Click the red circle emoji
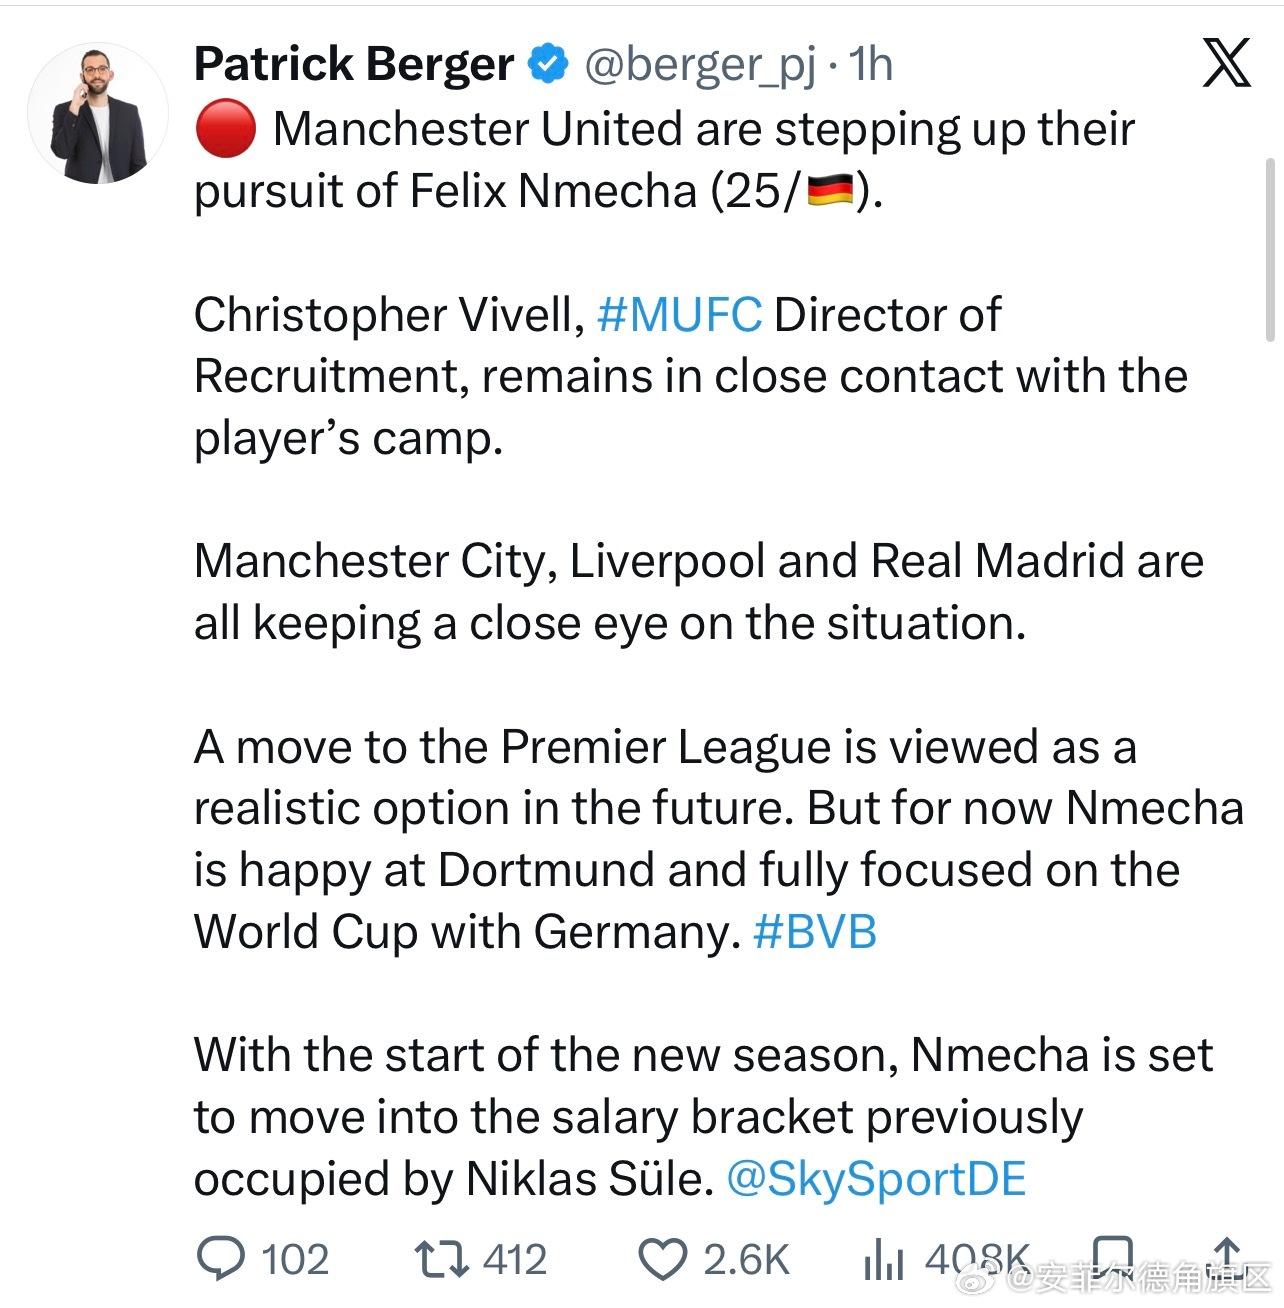Viewport: 1284px width, 1308px height. click(x=225, y=129)
